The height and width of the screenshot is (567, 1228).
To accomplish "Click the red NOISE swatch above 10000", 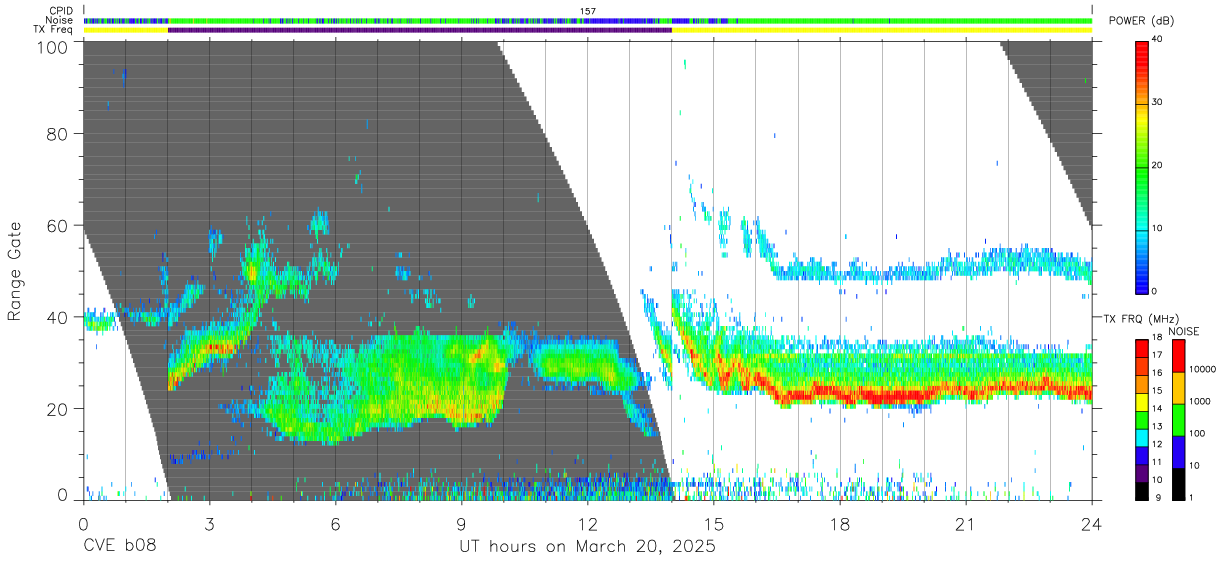I will click(1179, 355).
